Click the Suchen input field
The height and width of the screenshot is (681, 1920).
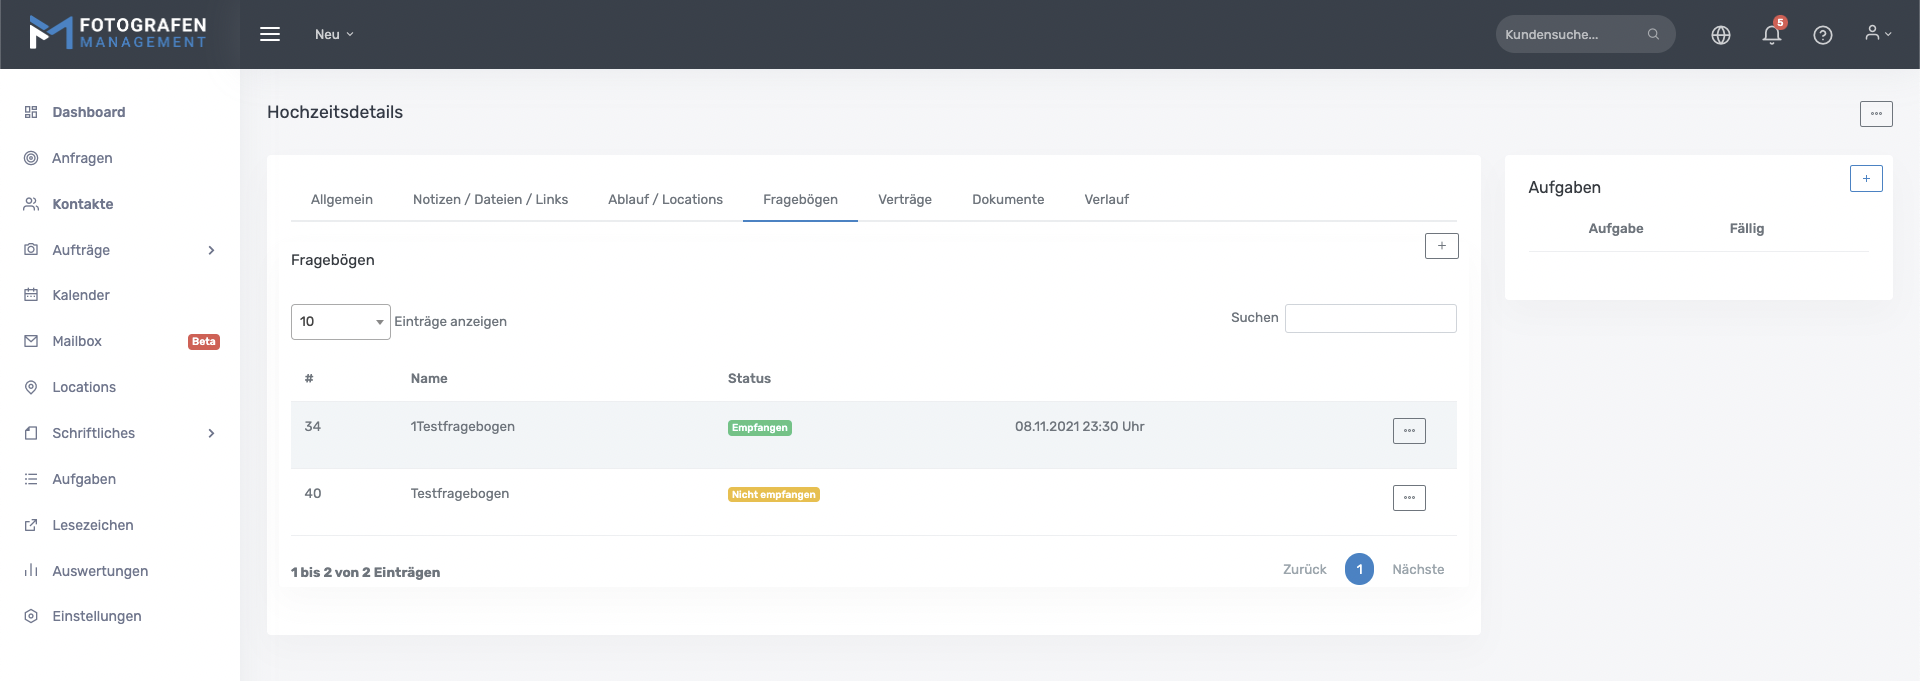[x=1370, y=319]
